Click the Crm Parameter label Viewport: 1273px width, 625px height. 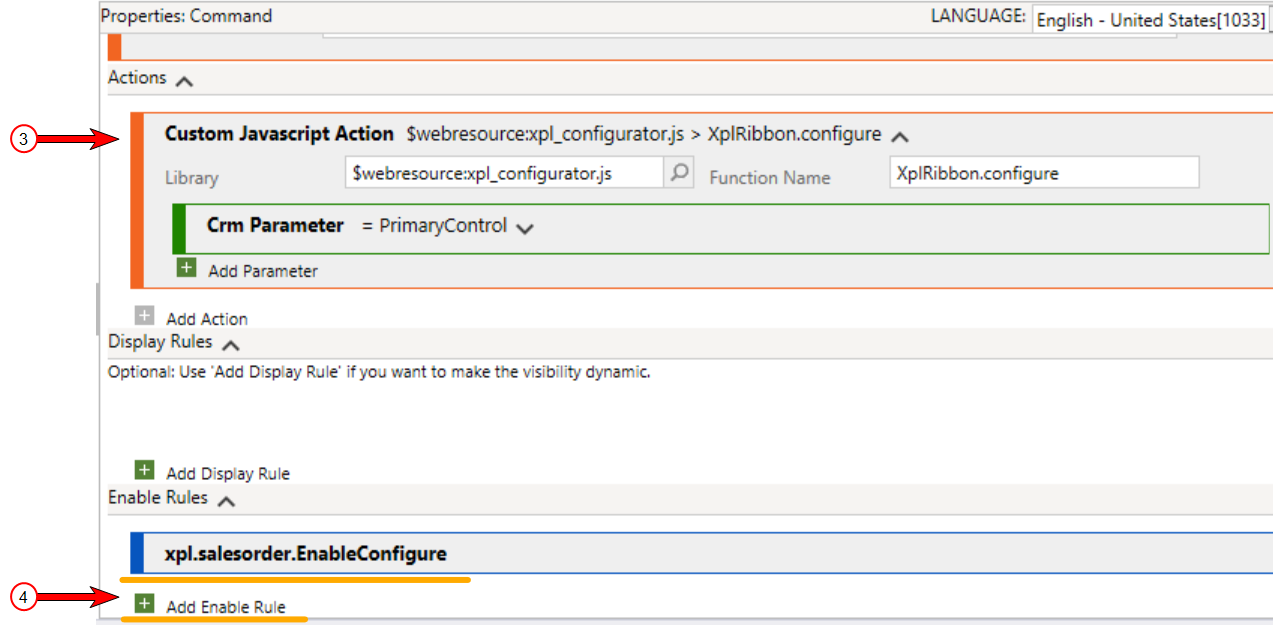275,225
